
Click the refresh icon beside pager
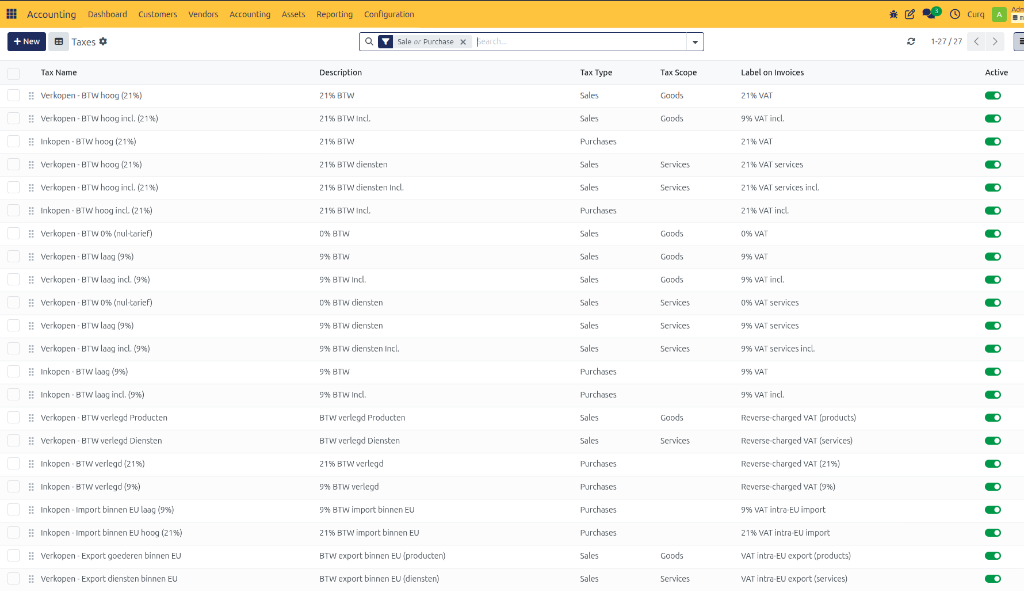pos(911,41)
